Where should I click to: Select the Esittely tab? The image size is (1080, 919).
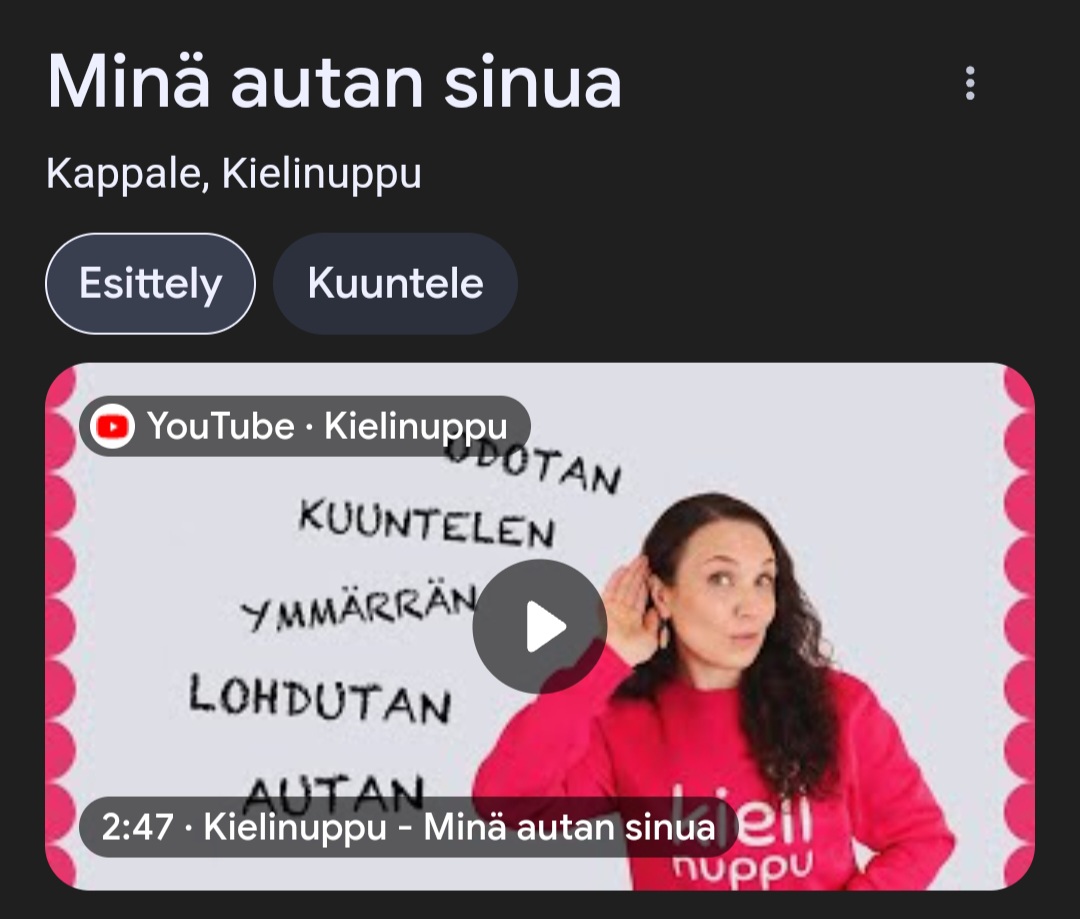pyautogui.click(x=150, y=283)
